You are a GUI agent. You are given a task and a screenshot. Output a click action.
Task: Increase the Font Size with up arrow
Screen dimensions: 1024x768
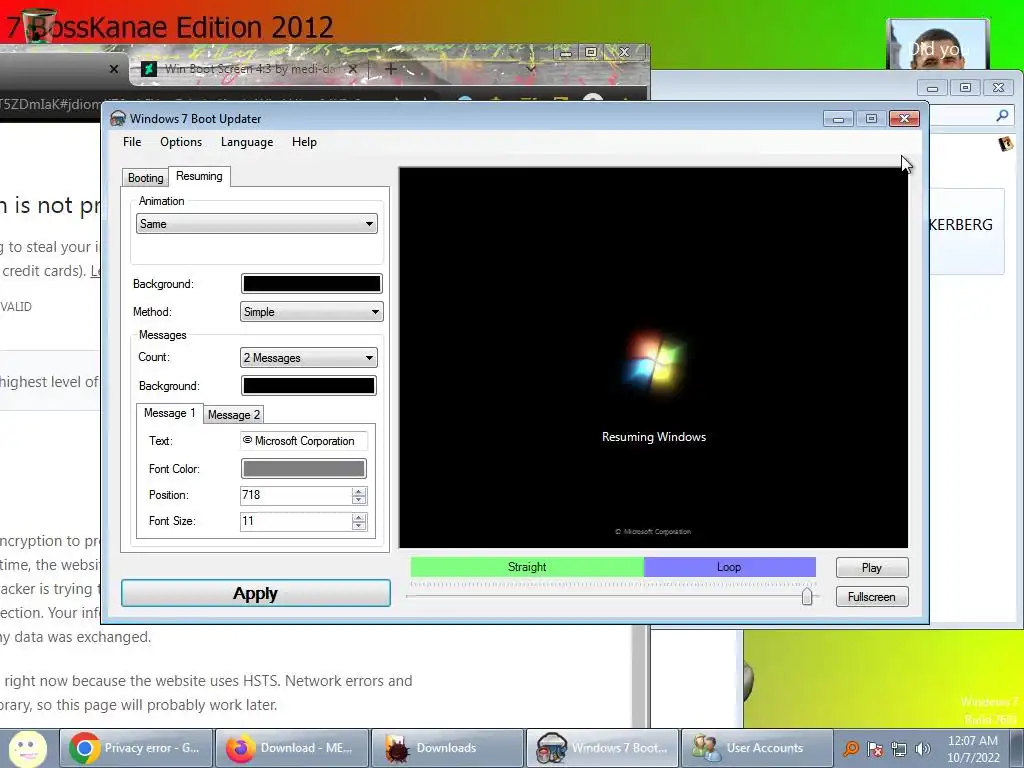coord(359,517)
